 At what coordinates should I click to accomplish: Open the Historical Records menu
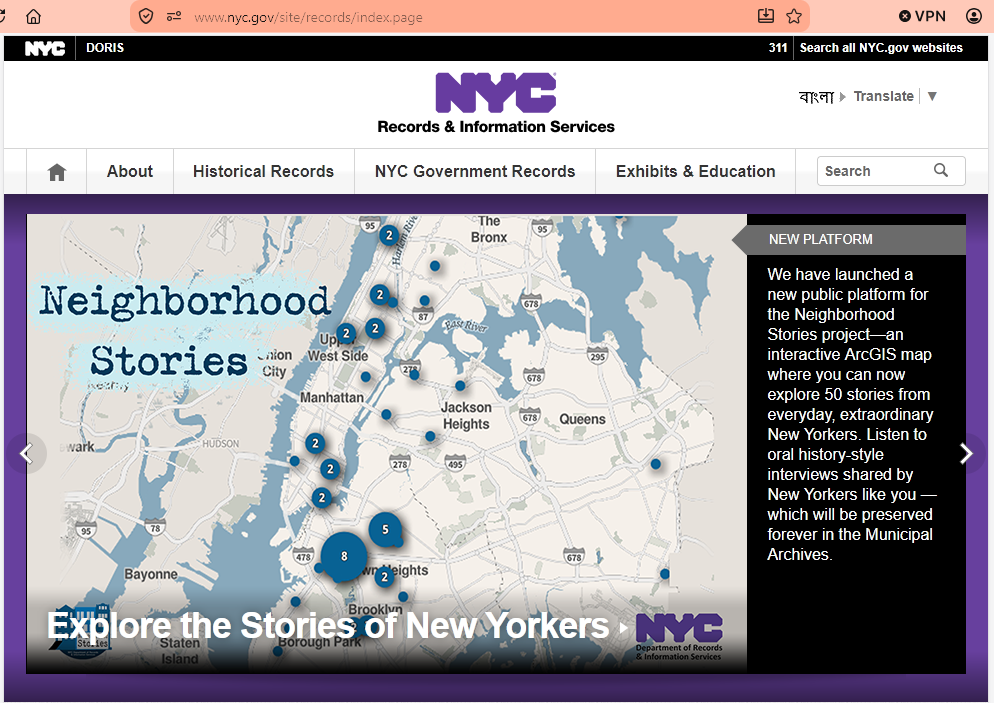pos(263,172)
